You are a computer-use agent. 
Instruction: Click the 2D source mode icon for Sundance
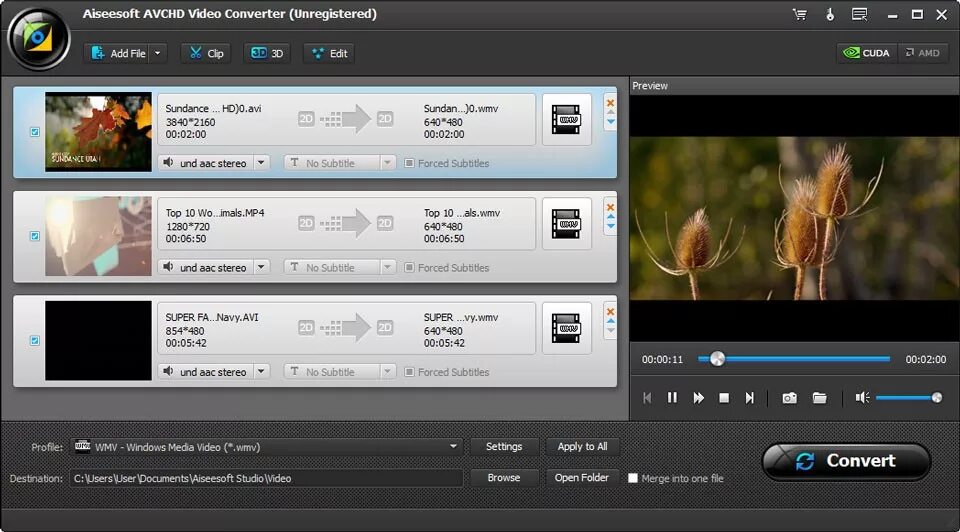point(306,119)
